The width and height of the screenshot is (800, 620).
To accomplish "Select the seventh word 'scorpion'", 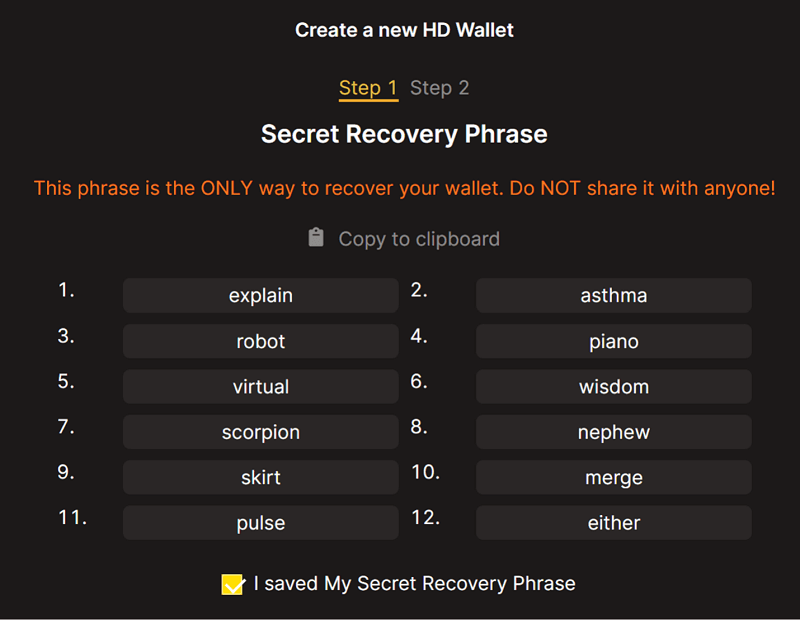I will pyautogui.click(x=261, y=432).
